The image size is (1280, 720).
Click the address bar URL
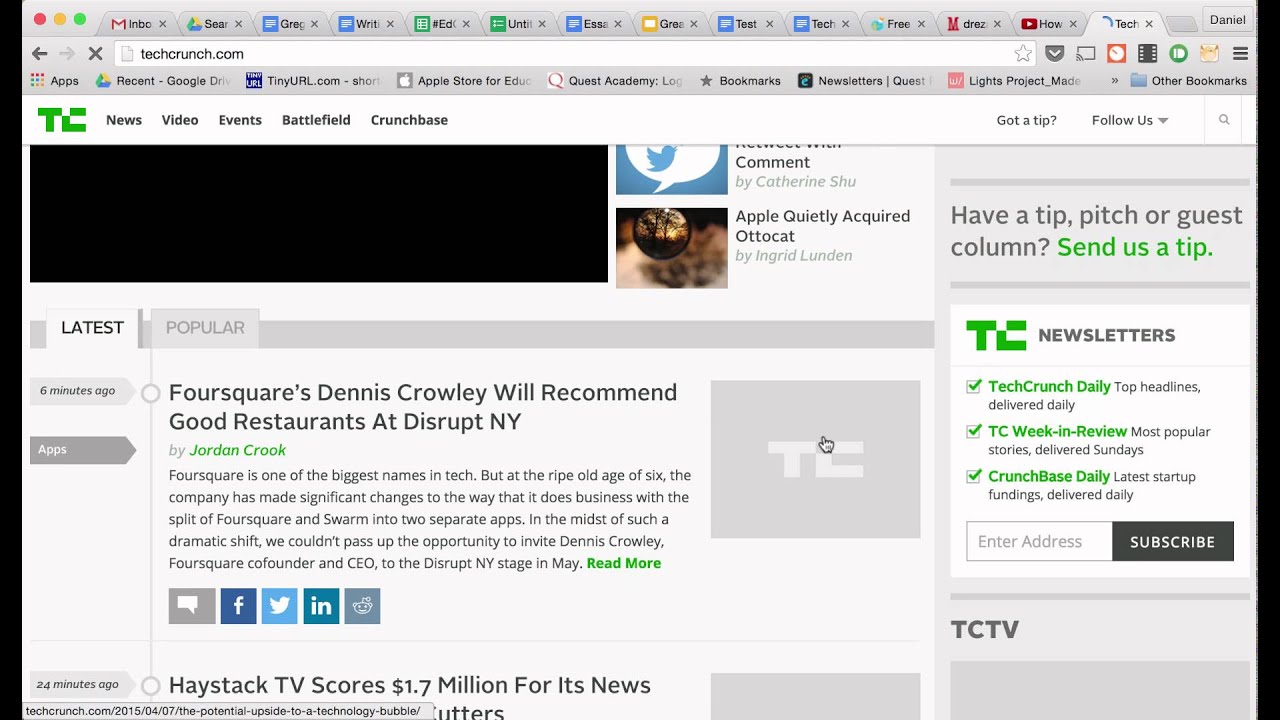[192, 54]
